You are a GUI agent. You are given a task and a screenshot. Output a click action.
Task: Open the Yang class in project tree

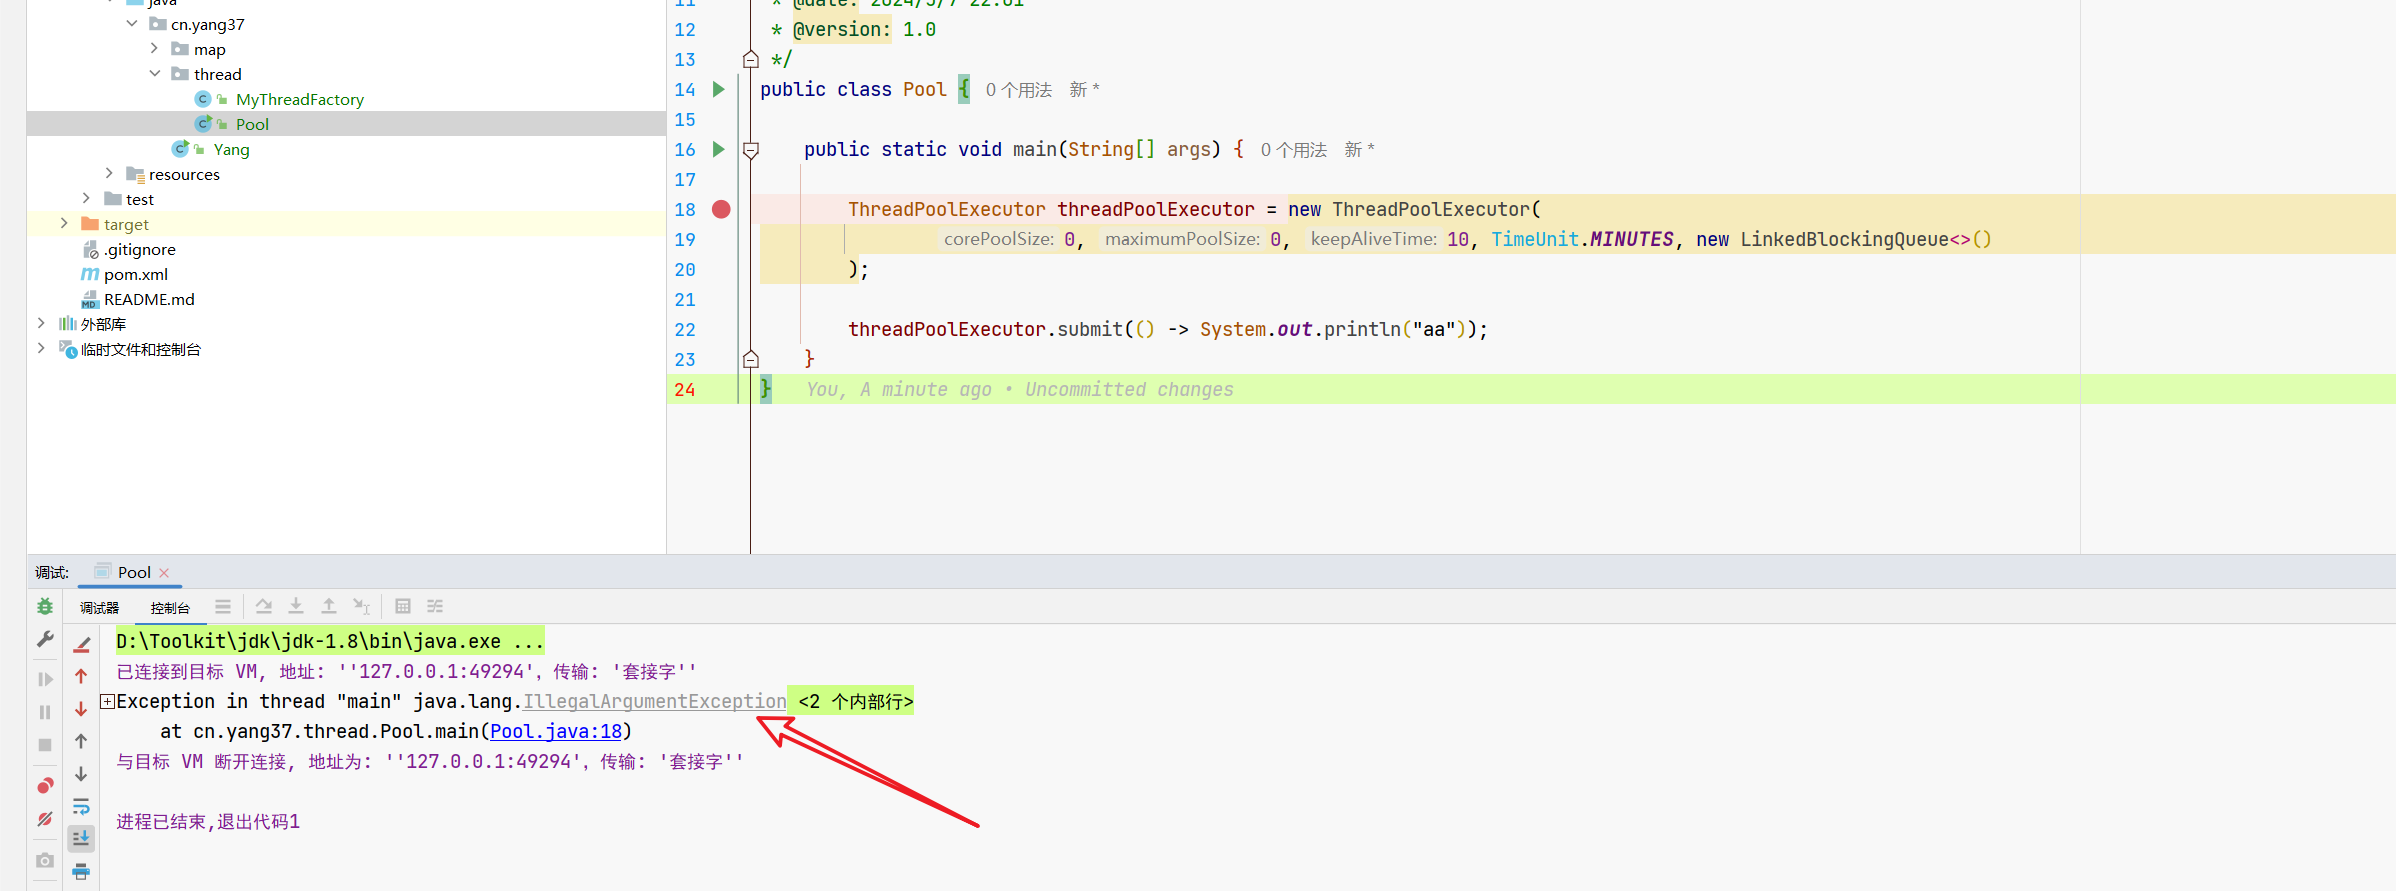[231, 149]
